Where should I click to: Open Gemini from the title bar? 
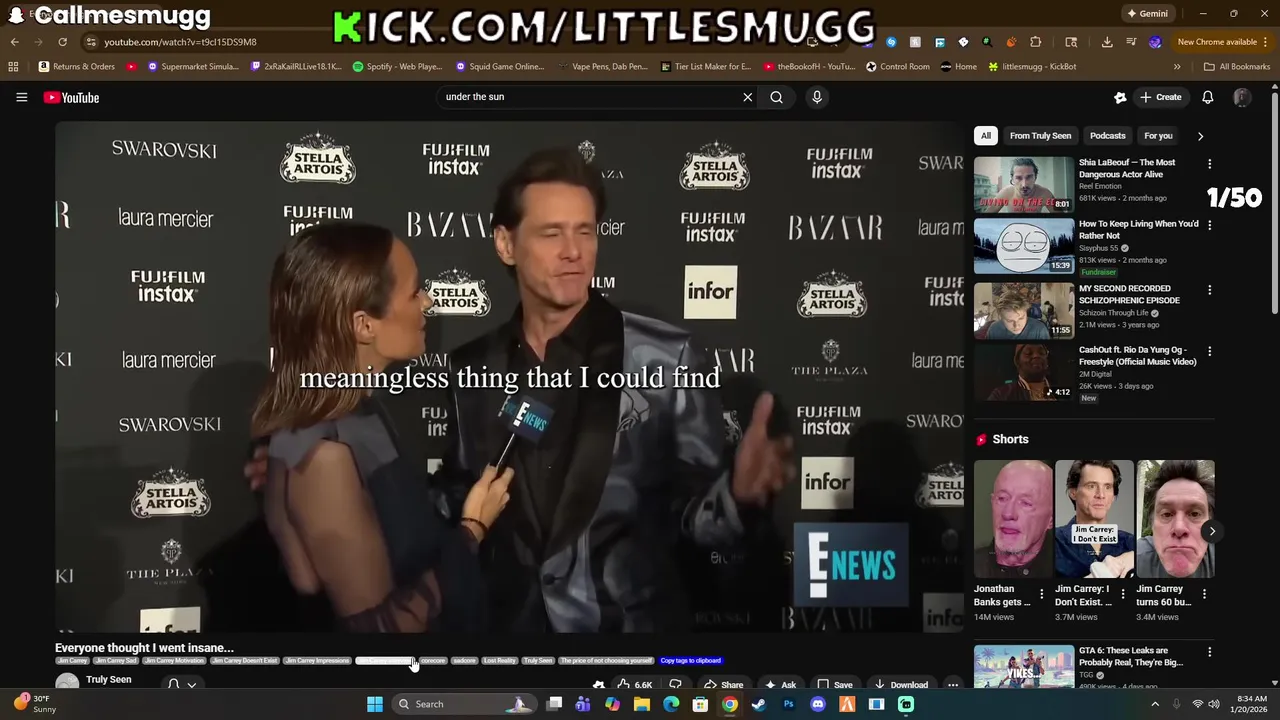1147,14
